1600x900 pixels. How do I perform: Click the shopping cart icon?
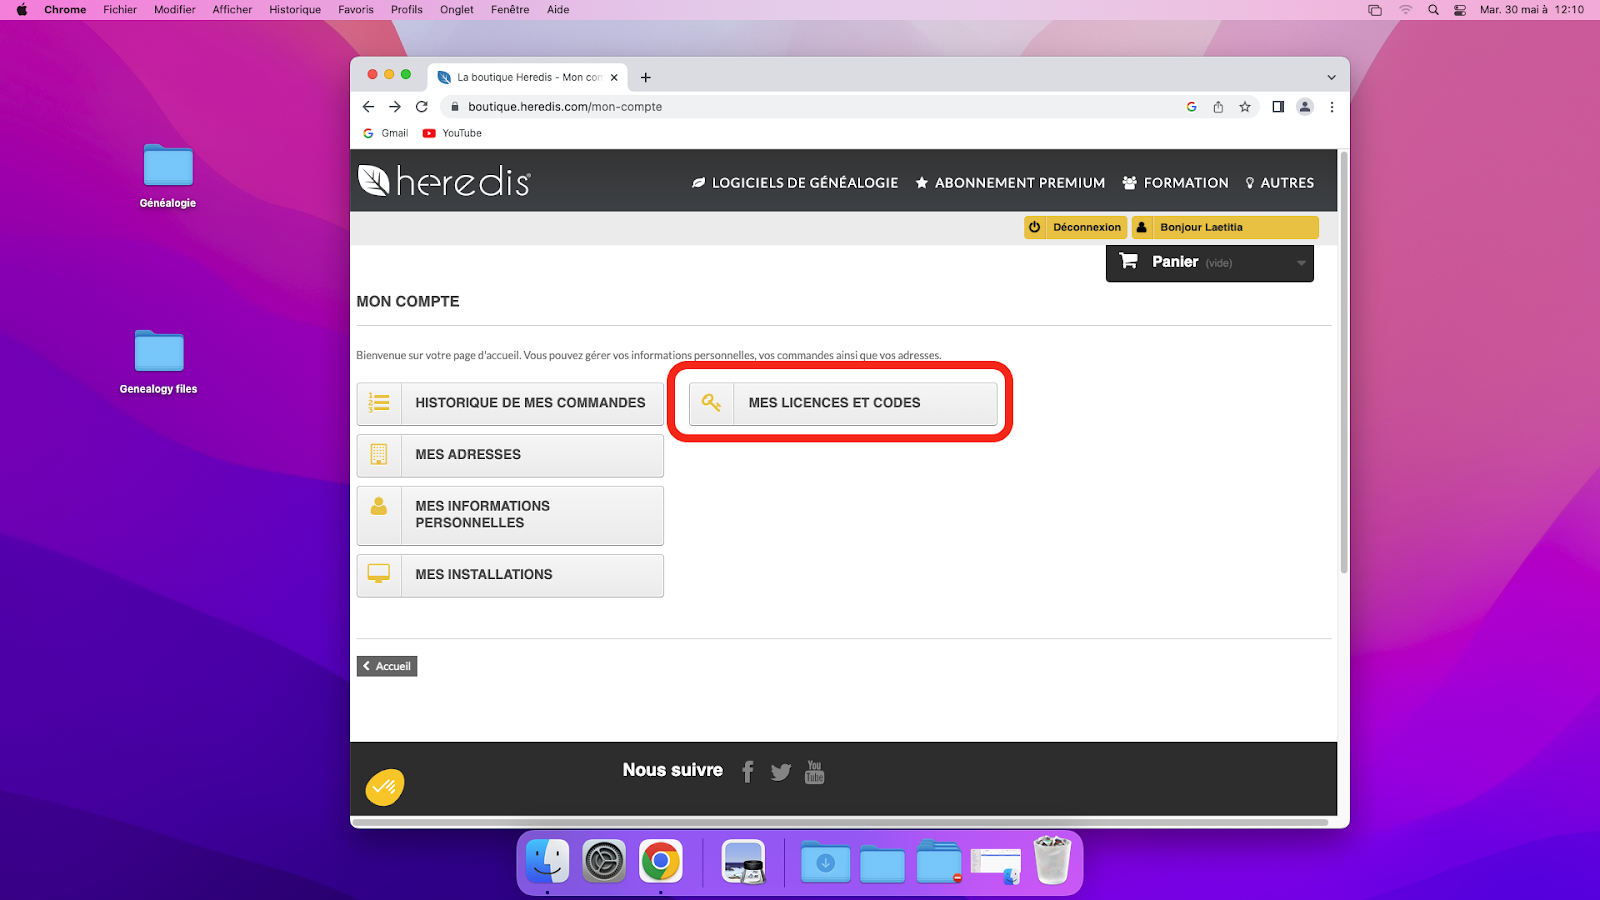(x=1129, y=261)
